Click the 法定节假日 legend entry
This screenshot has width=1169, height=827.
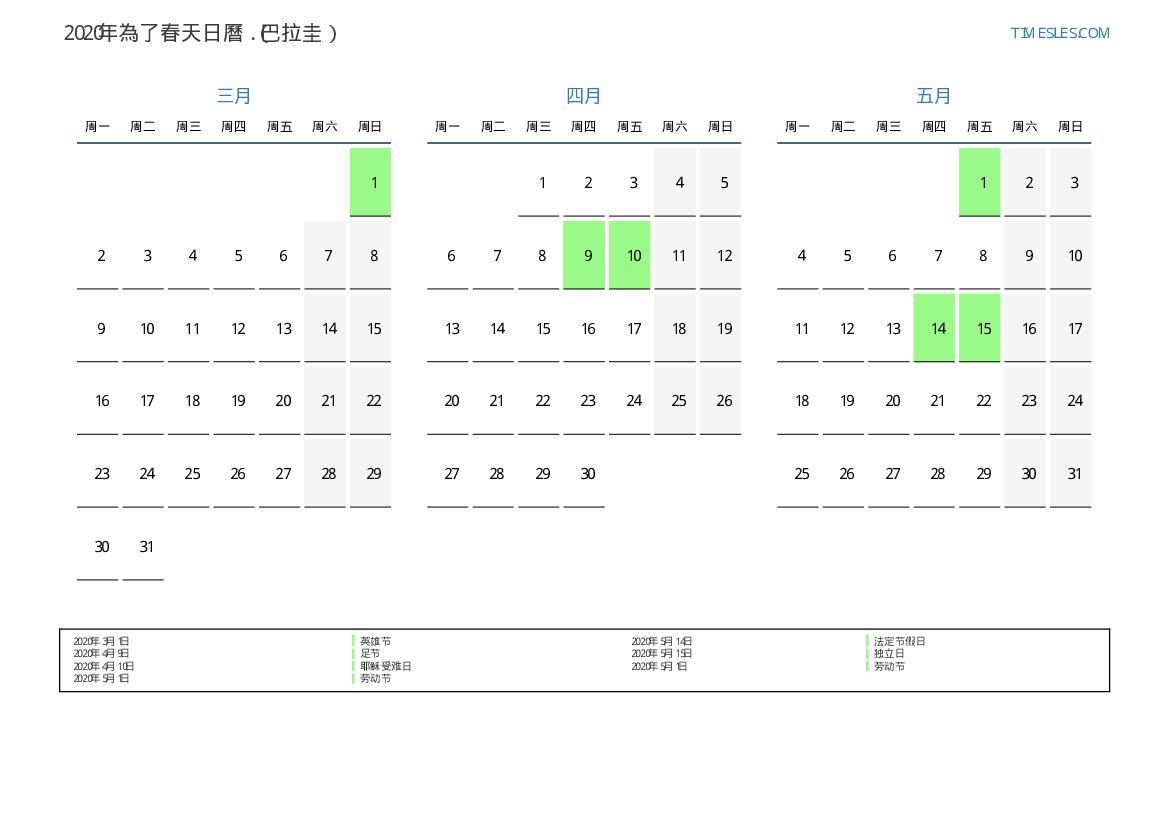click(x=899, y=641)
